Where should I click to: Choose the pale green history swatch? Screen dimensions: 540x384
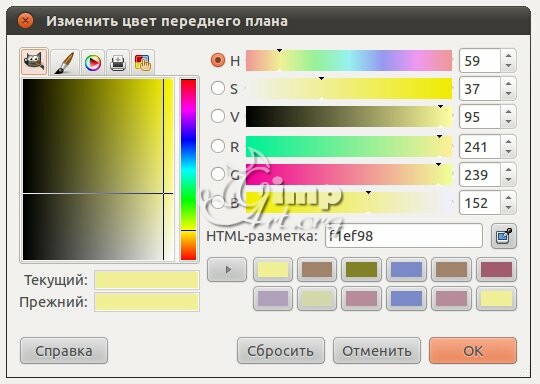coord(317,299)
